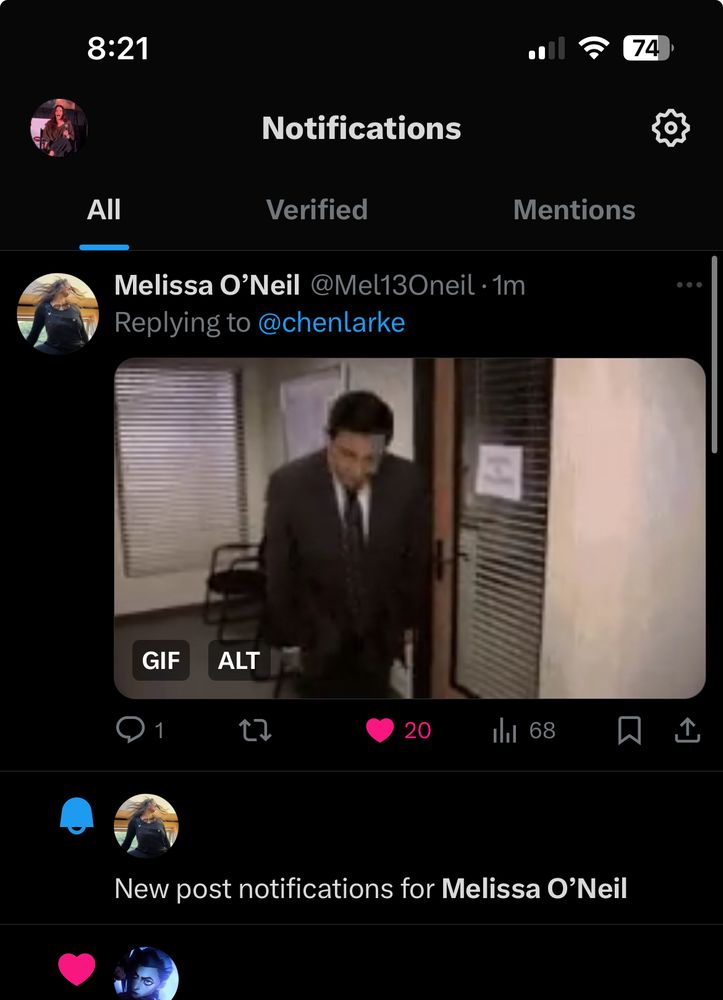Switch to the Mentions tab
The height and width of the screenshot is (1000, 723).
(574, 209)
